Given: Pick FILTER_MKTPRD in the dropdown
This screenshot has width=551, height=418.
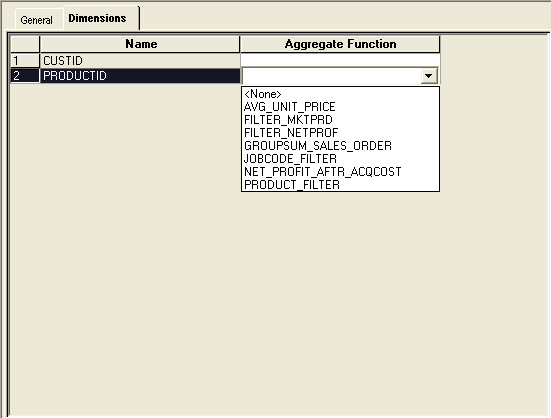Looking at the screenshot, I should pyautogui.click(x=340, y=120).
